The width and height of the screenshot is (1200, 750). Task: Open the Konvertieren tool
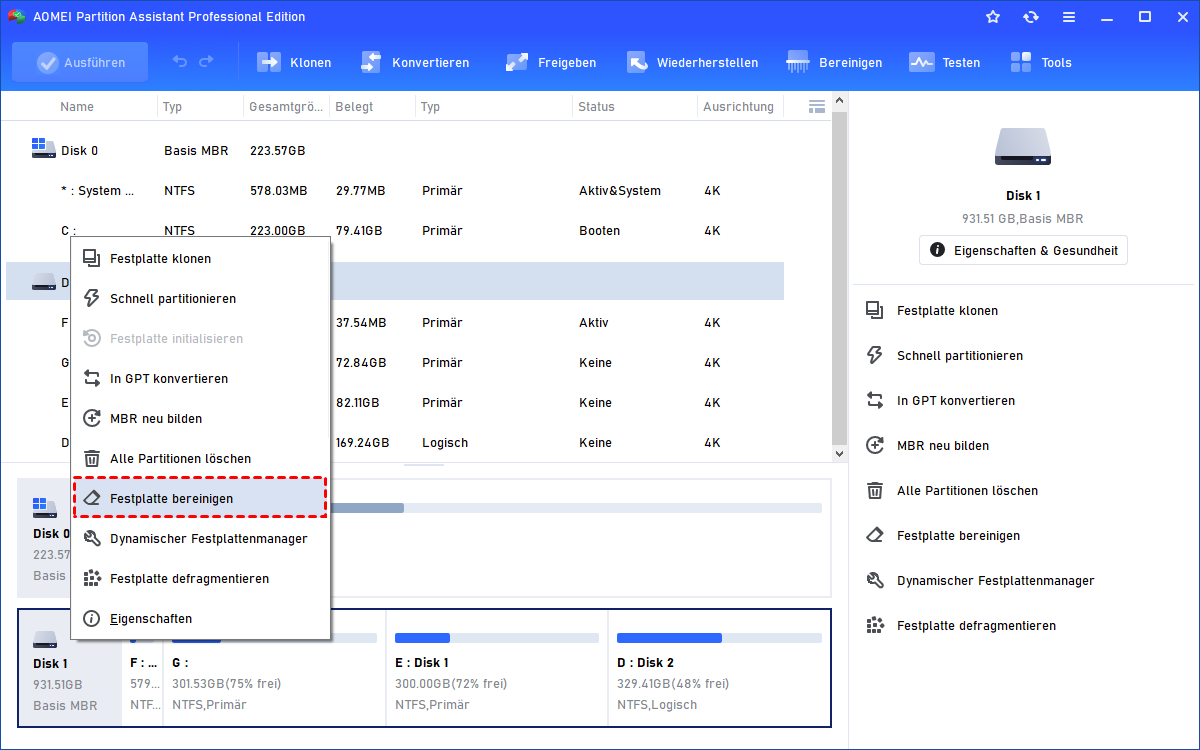pyautogui.click(x=371, y=62)
